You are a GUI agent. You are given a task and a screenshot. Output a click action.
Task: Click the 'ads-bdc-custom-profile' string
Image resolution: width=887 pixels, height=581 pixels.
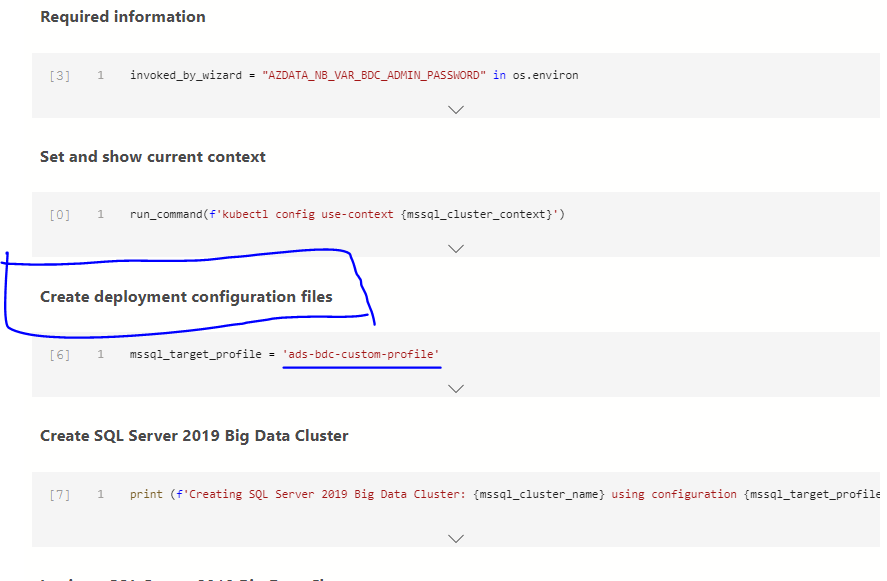pos(361,354)
